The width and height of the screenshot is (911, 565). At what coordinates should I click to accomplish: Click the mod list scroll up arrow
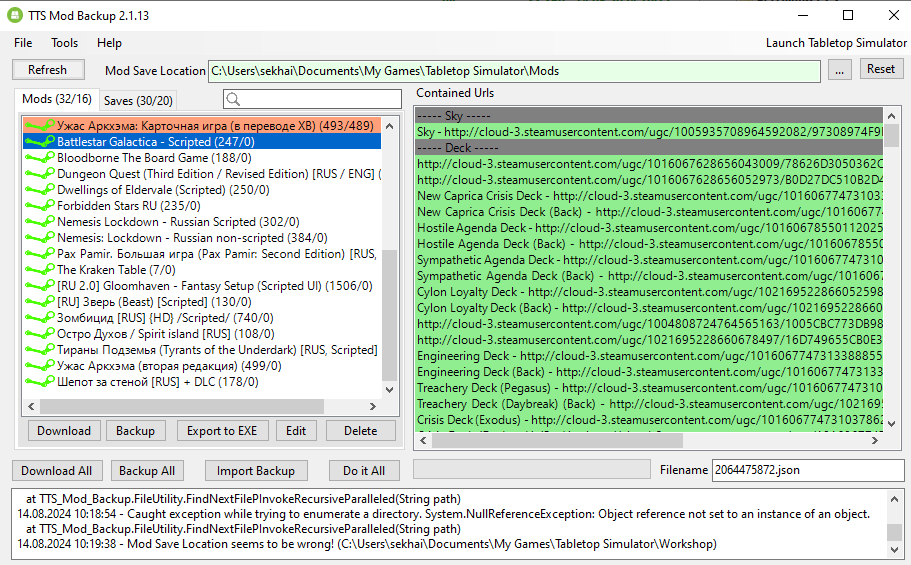click(x=390, y=126)
